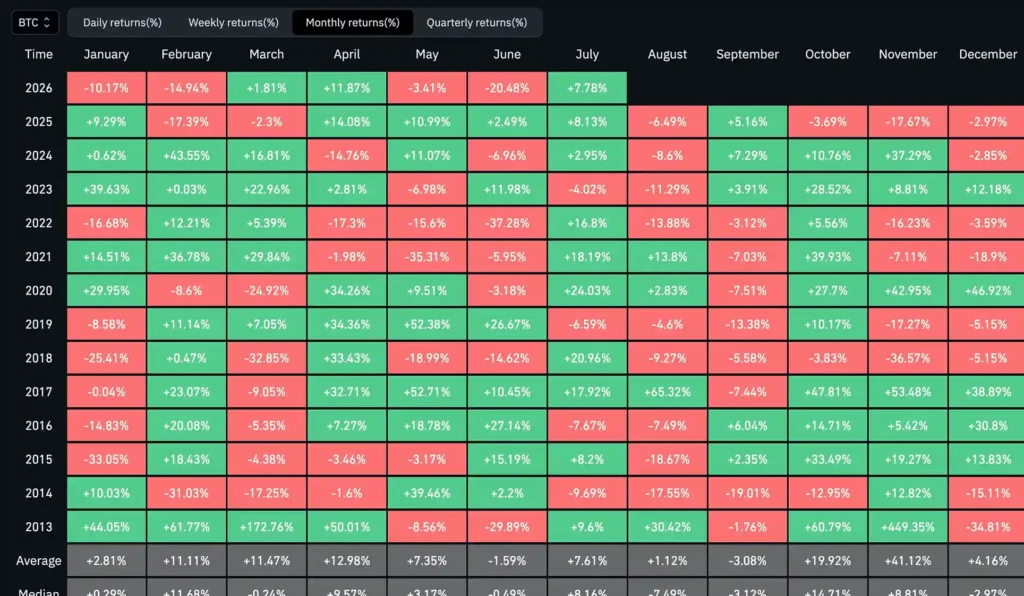Image resolution: width=1024 pixels, height=596 pixels.
Task: Click the November column header
Action: point(908,54)
